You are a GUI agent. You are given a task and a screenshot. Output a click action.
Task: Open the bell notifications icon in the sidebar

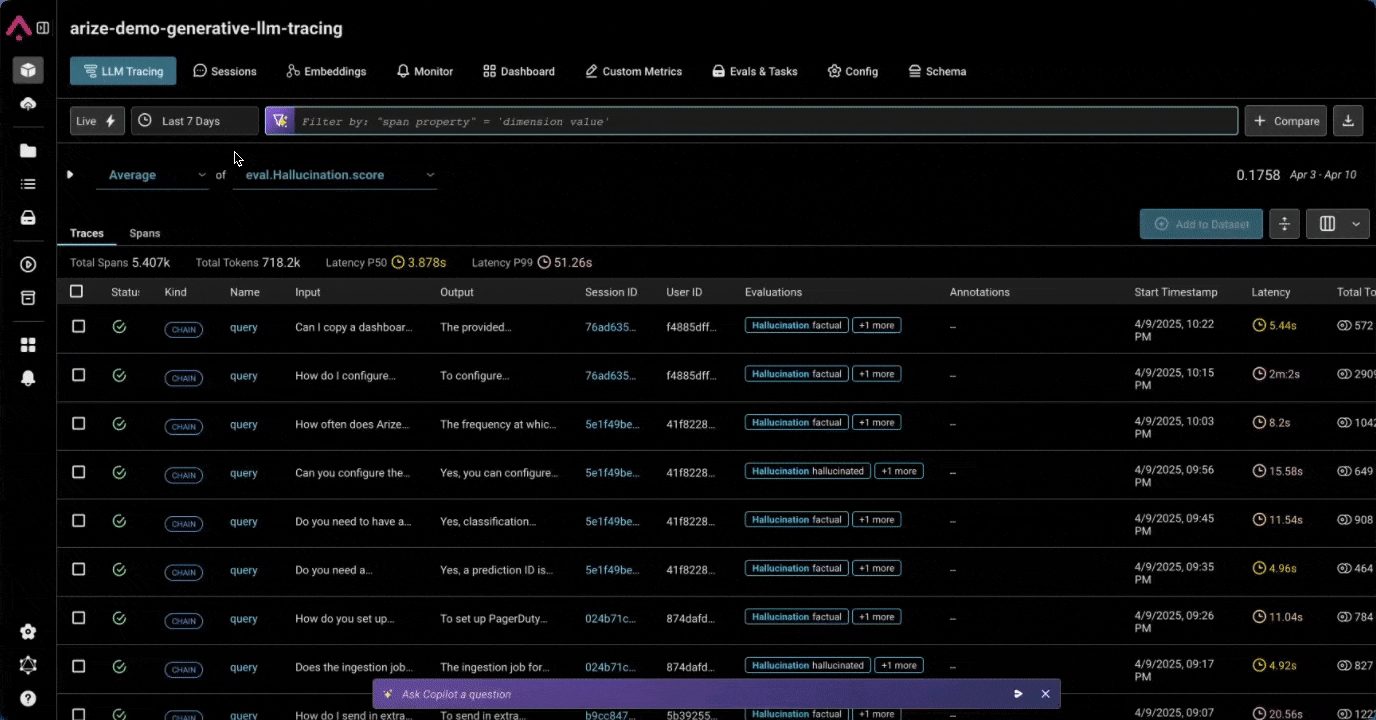28,378
